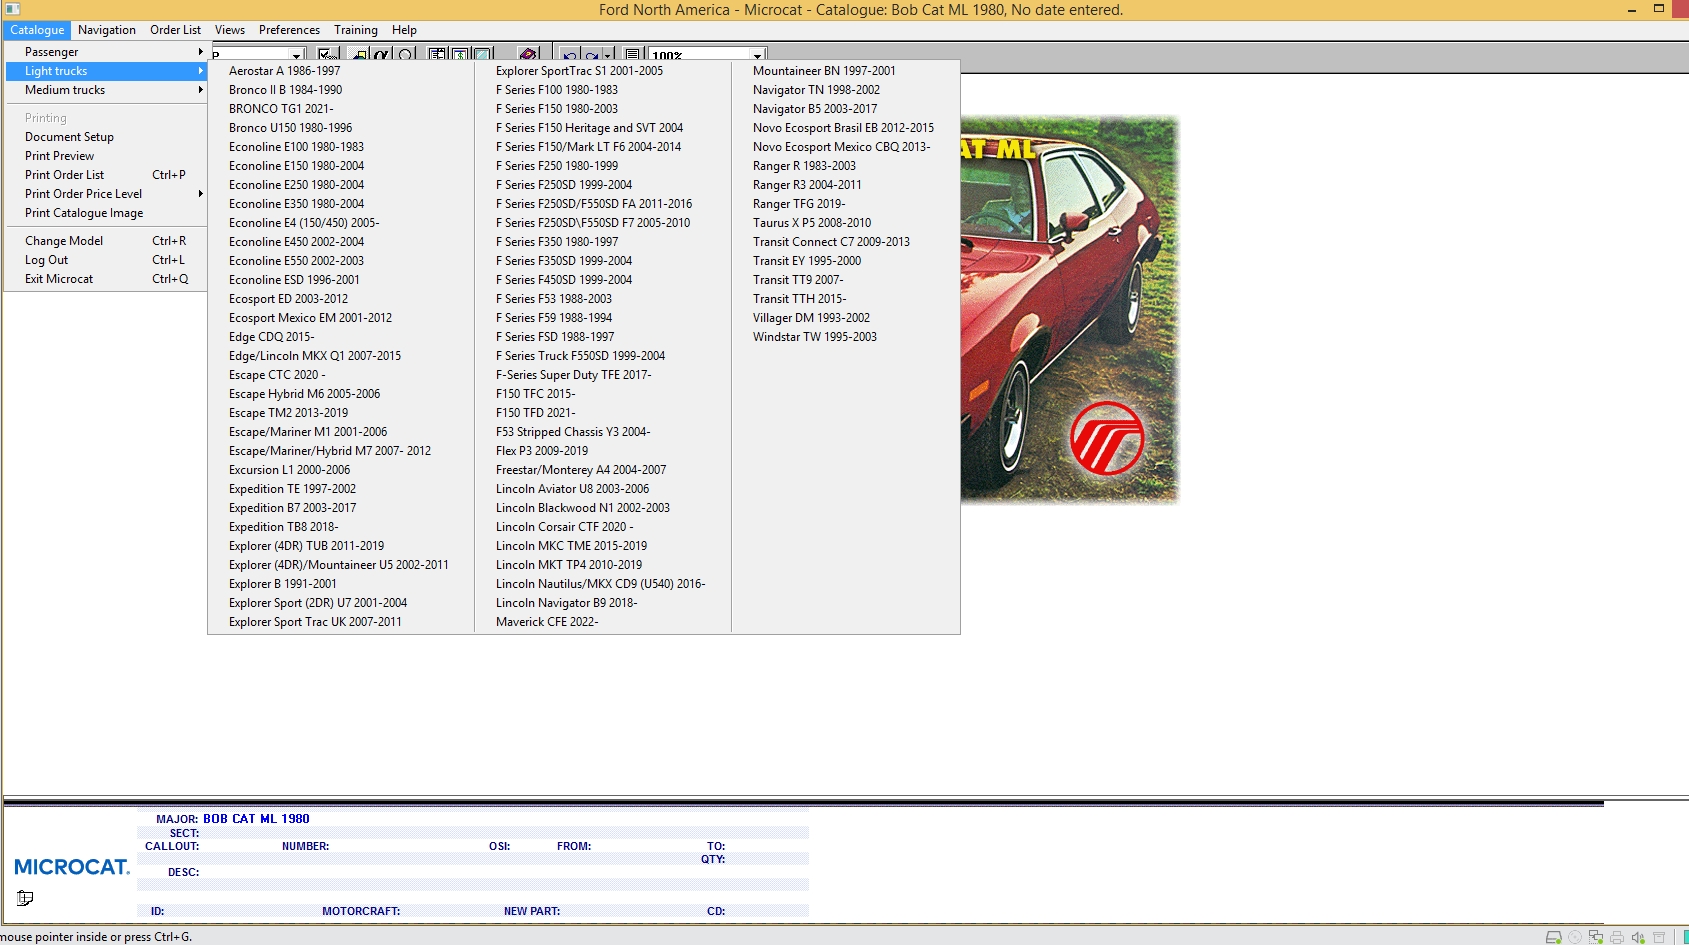The image size is (1689, 945).
Task: Choose Transit TTH 2015-
Action: pos(799,299)
